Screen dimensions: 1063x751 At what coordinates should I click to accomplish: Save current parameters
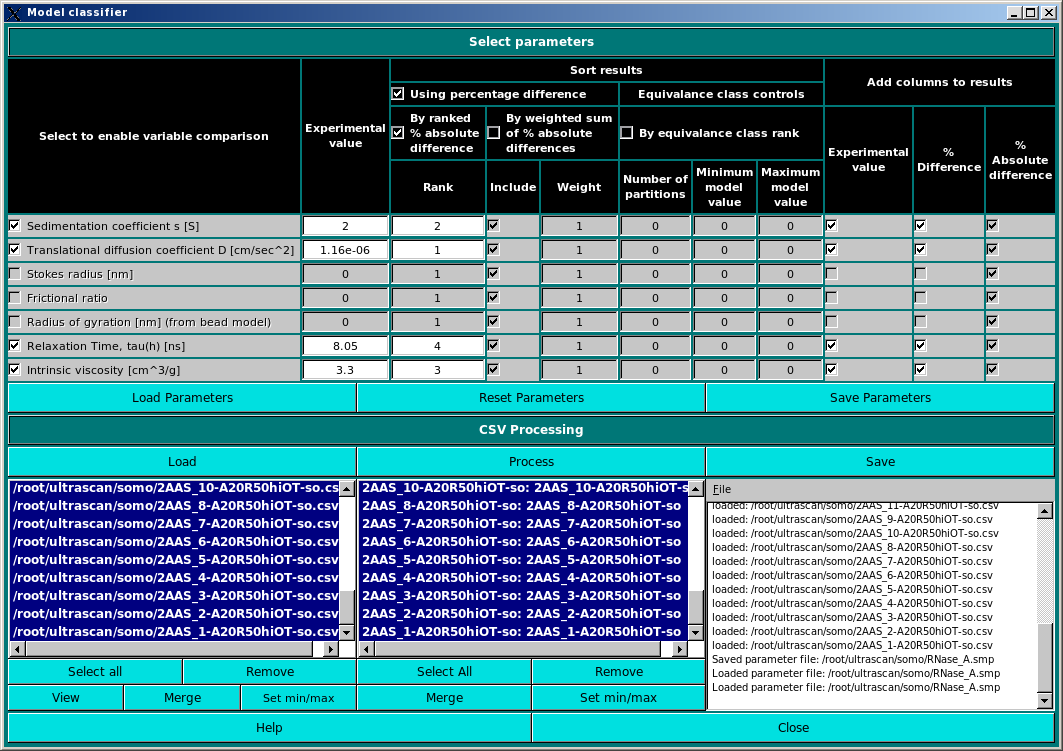[879, 397]
